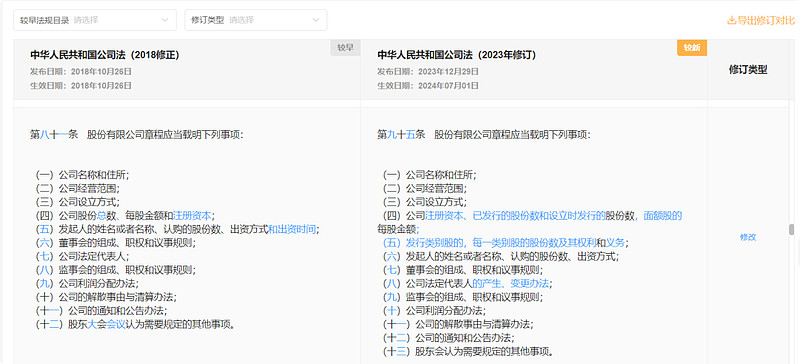Open the 较早法规目录 dropdown
Viewport: 800px width, 364px height.
[x=95, y=20]
